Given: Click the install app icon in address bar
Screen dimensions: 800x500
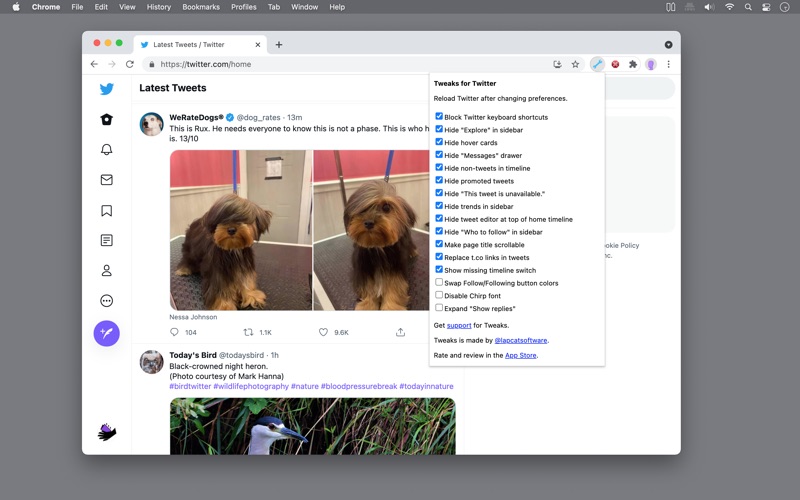Looking at the screenshot, I should (x=558, y=64).
